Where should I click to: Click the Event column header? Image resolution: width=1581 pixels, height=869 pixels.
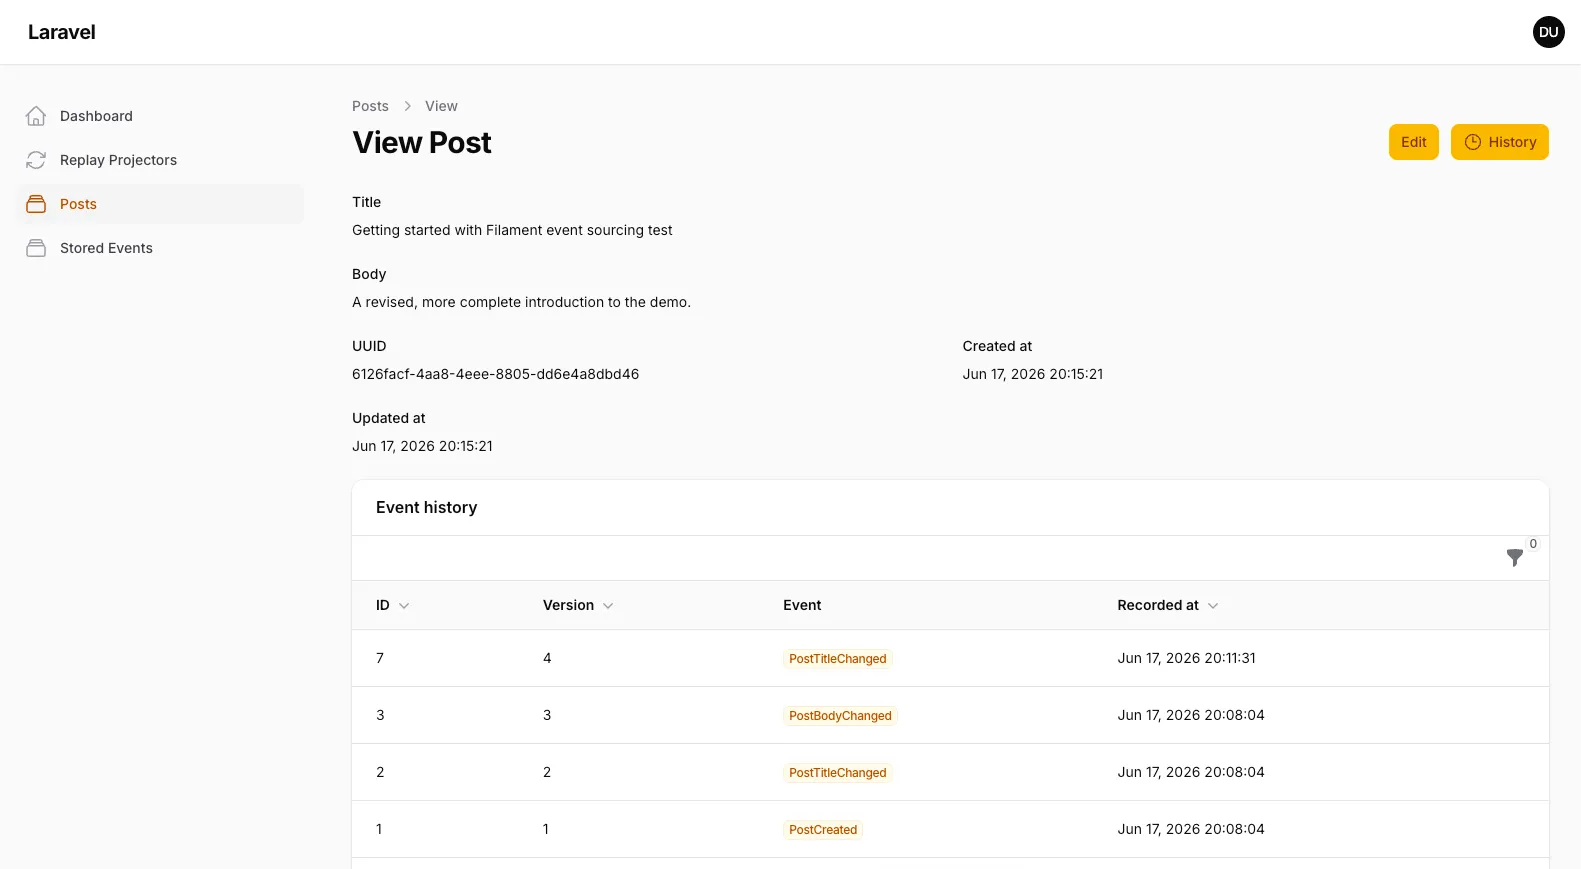pyautogui.click(x=802, y=605)
